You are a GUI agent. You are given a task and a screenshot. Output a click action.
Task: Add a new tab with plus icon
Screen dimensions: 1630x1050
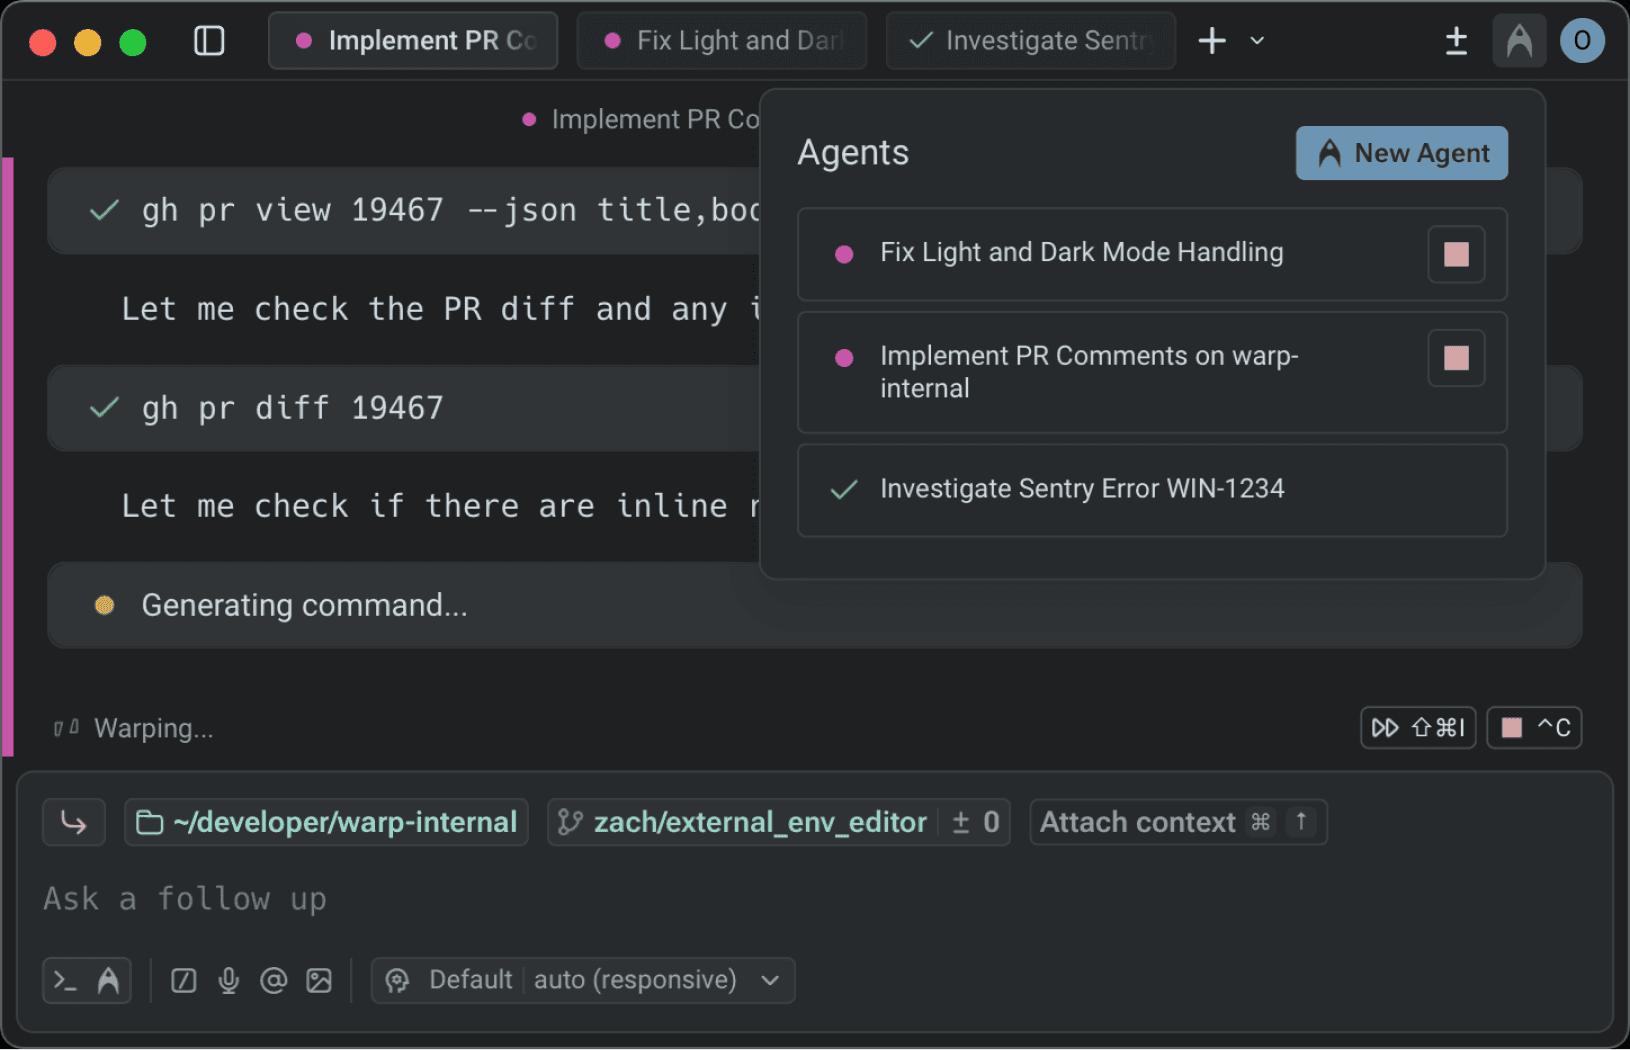click(x=1212, y=41)
